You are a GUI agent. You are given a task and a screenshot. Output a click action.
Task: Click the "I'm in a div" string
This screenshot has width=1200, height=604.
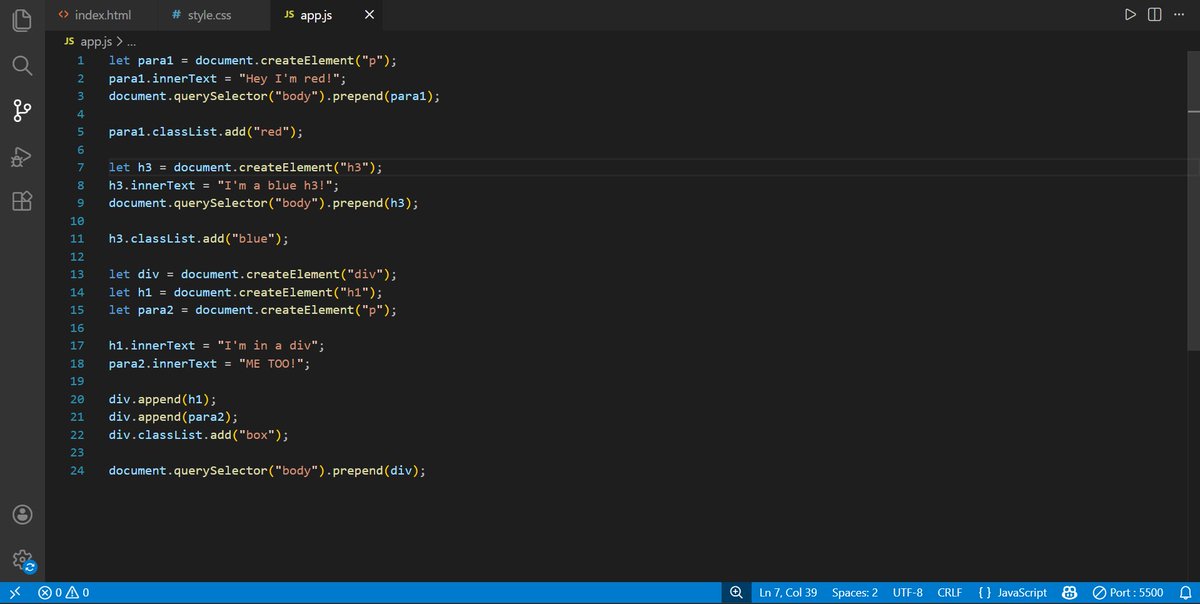[x=267, y=345]
